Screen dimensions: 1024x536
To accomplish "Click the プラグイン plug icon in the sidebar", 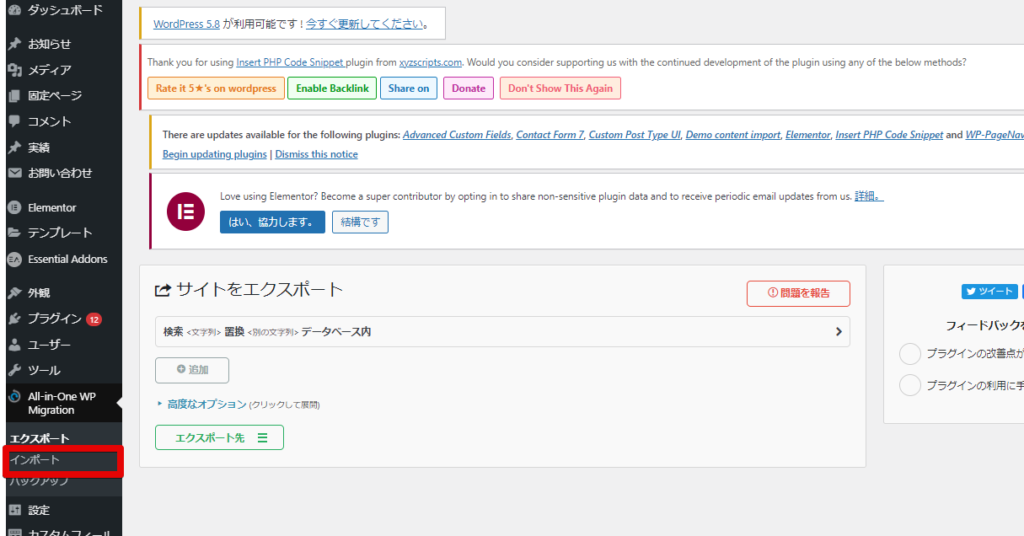I will (x=14, y=319).
